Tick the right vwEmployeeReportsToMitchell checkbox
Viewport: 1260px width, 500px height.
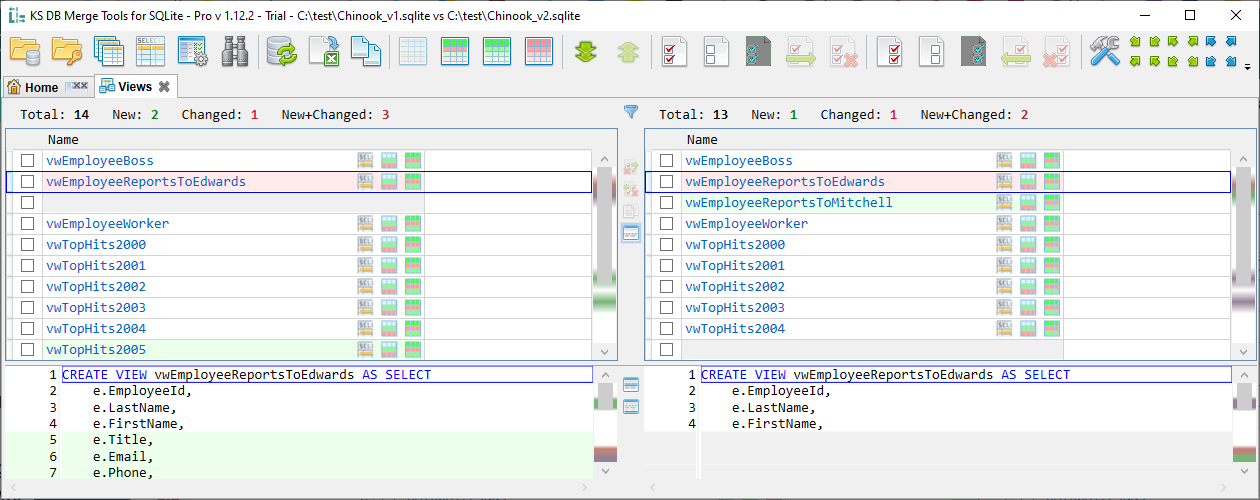[x=666, y=203]
